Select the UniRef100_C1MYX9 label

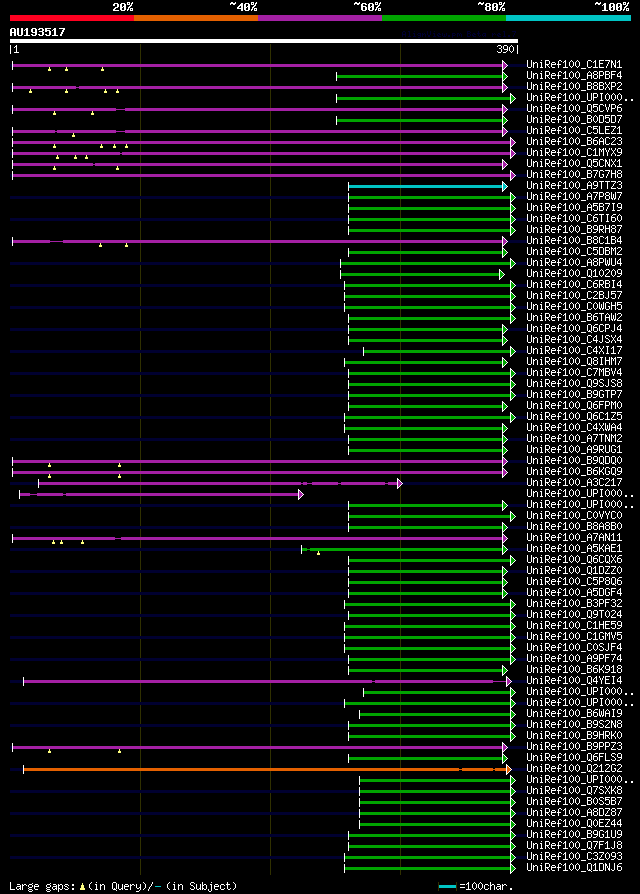click(574, 152)
